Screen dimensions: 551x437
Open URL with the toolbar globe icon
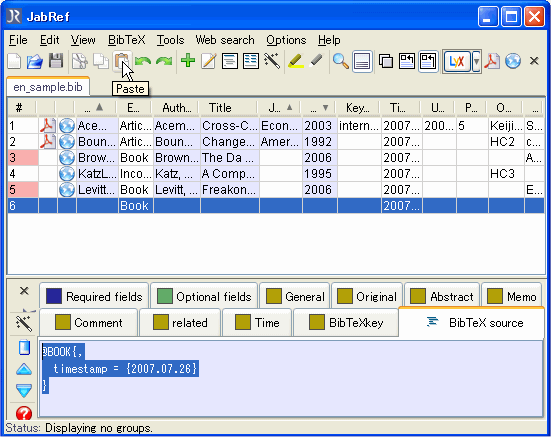click(513, 61)
